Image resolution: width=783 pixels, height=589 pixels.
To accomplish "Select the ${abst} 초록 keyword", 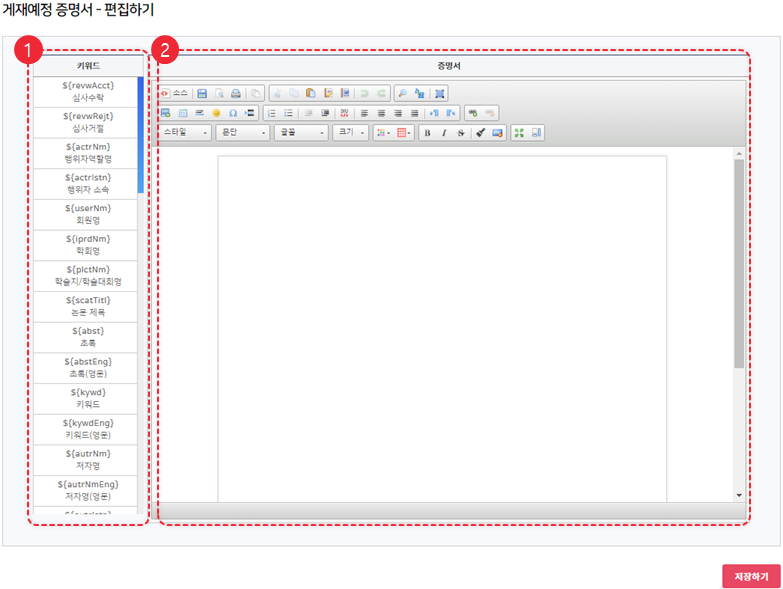I will coord(88,336).
